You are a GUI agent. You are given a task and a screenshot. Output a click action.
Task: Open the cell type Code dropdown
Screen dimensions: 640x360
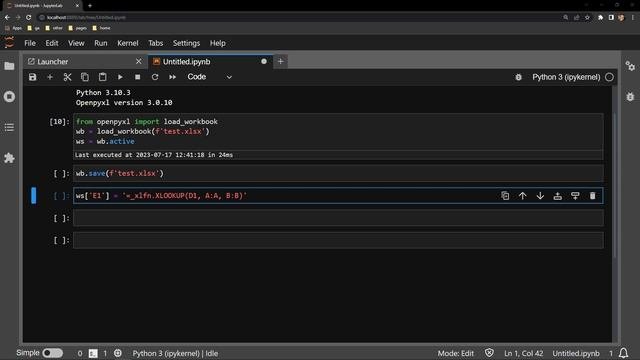point(209,77)
